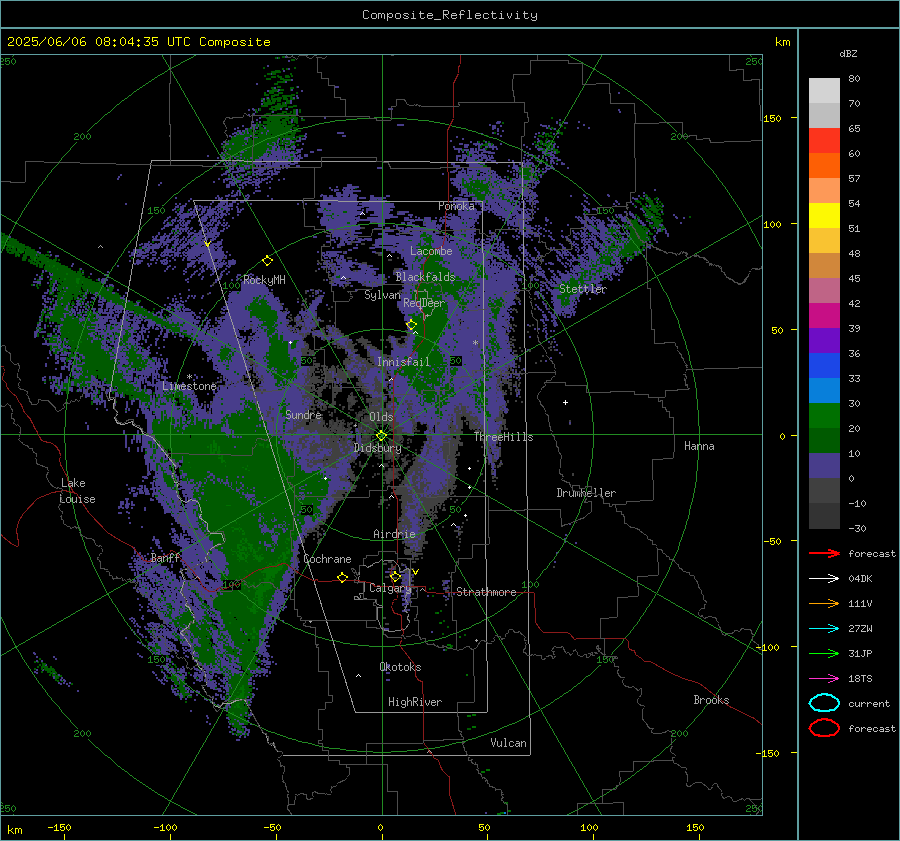This screenshot has height=841, width=900.
Task: Click the Didsbury city label
Action: click(378, 448)
